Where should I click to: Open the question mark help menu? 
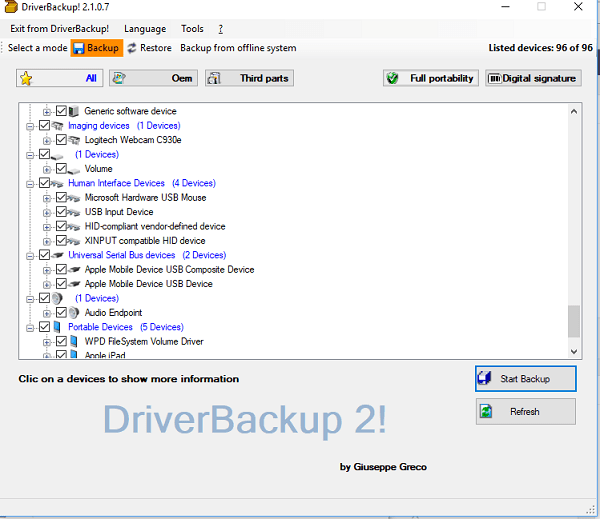coord(221,29)
